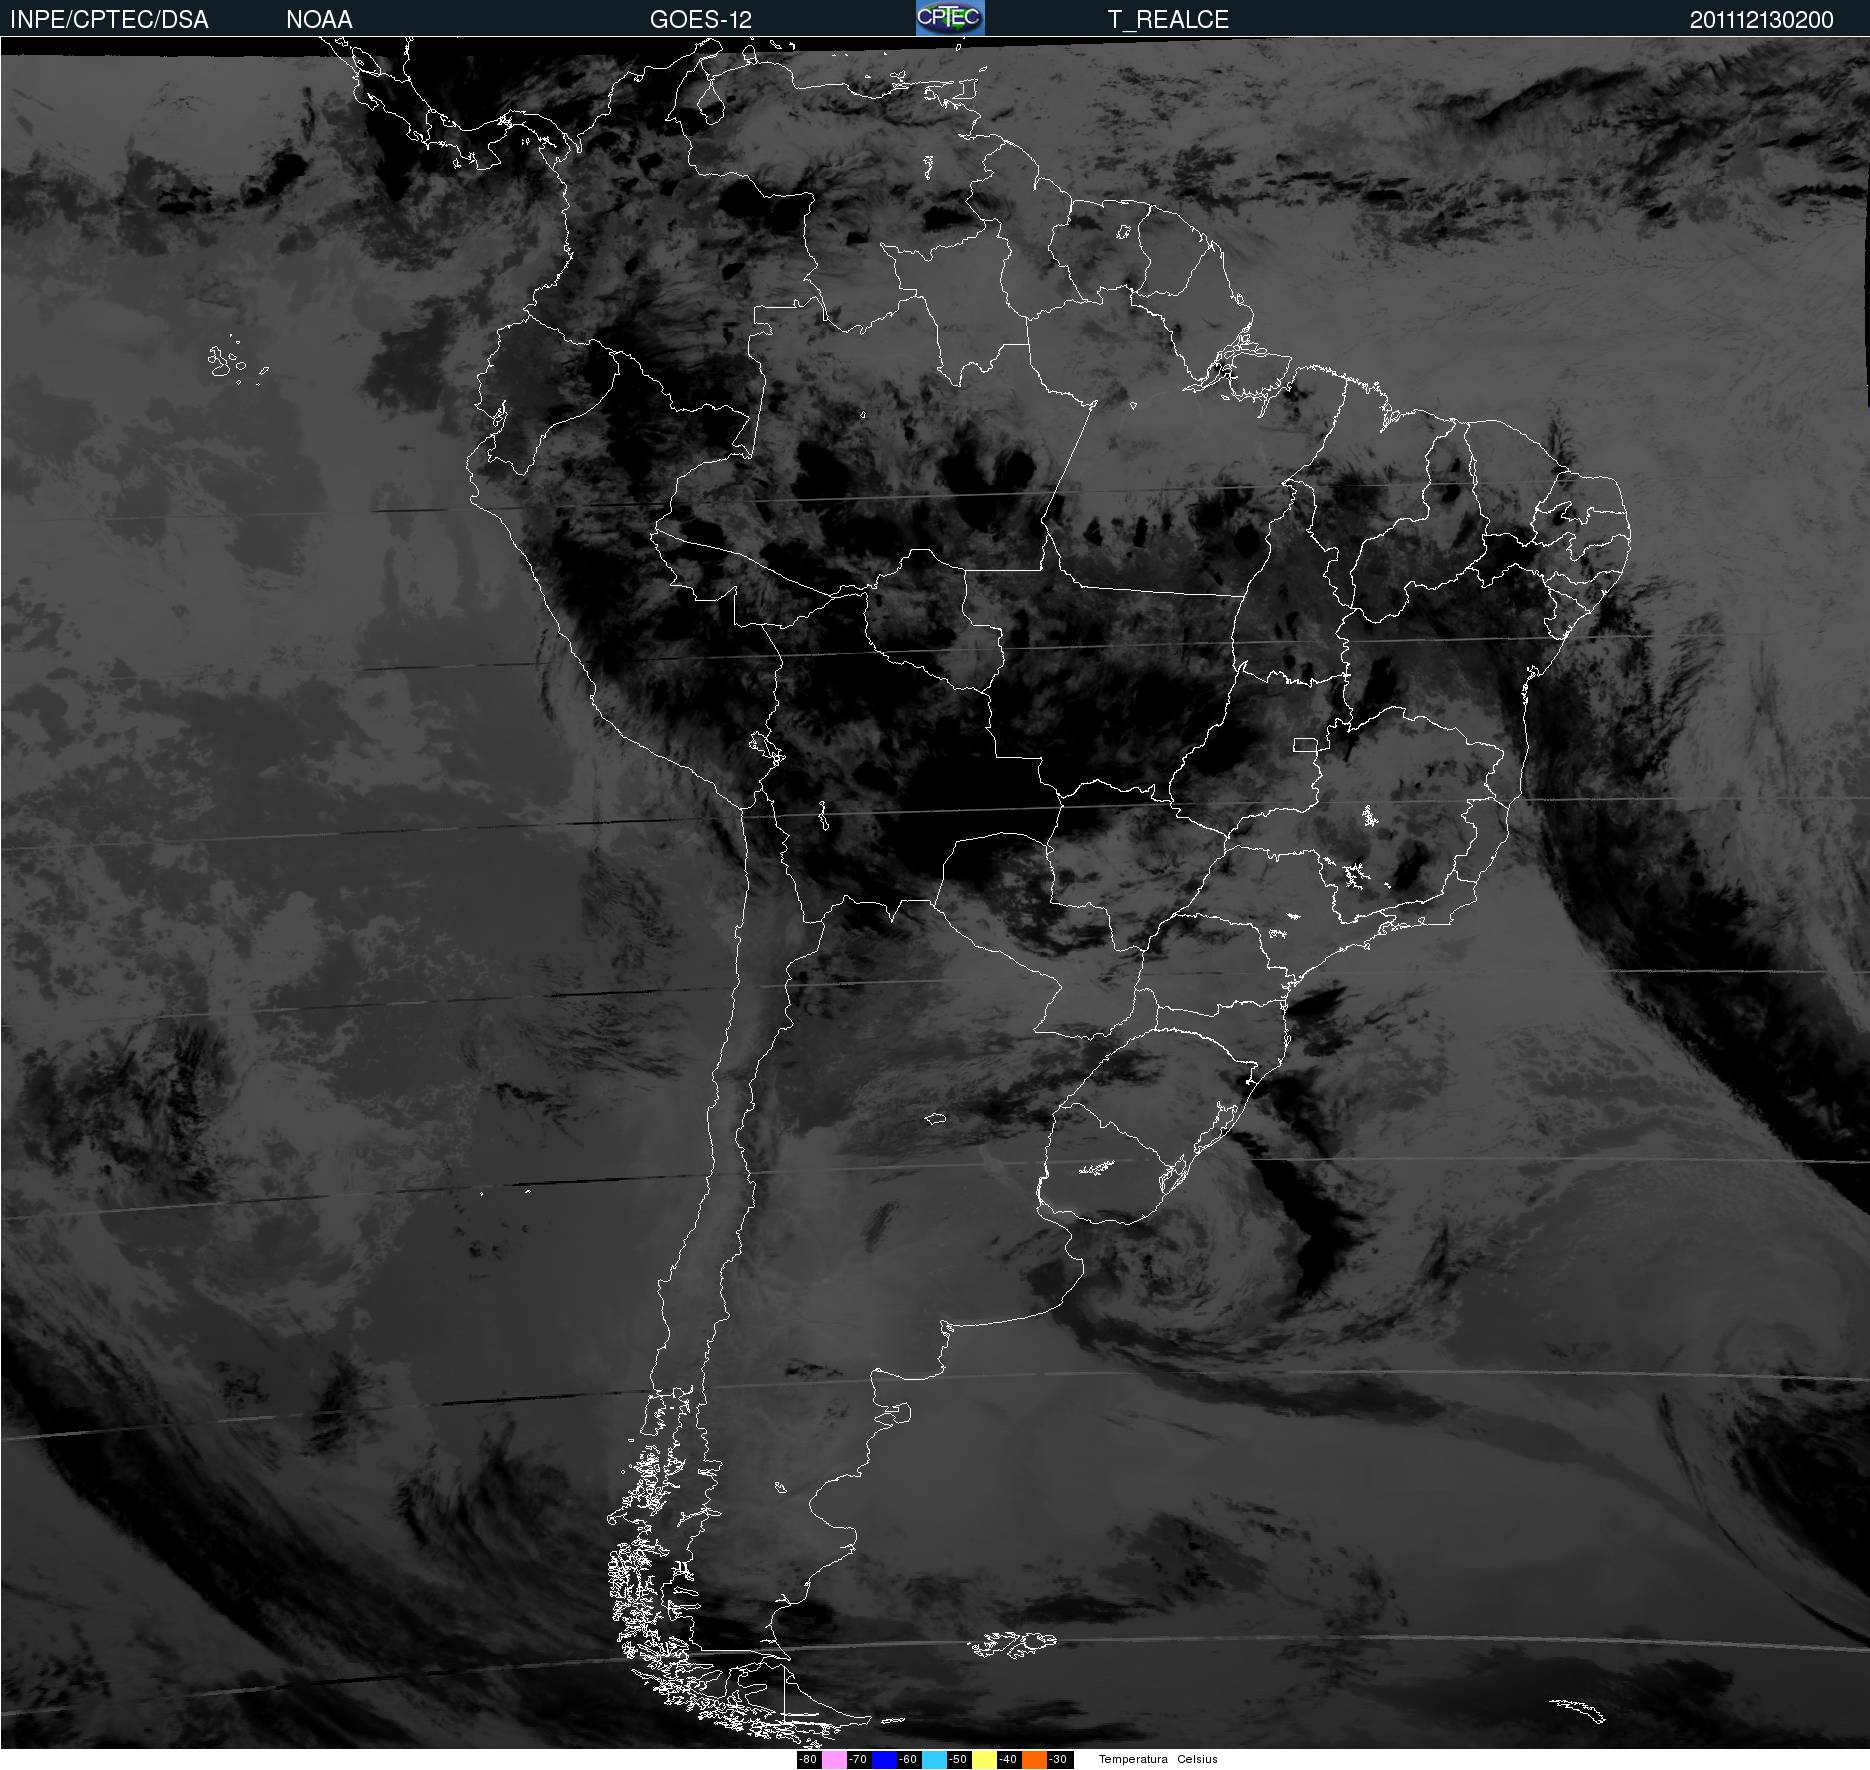Click the -60 legend value
The width and height of the screenshot is (1870, 1770).
coord(908,1759)
